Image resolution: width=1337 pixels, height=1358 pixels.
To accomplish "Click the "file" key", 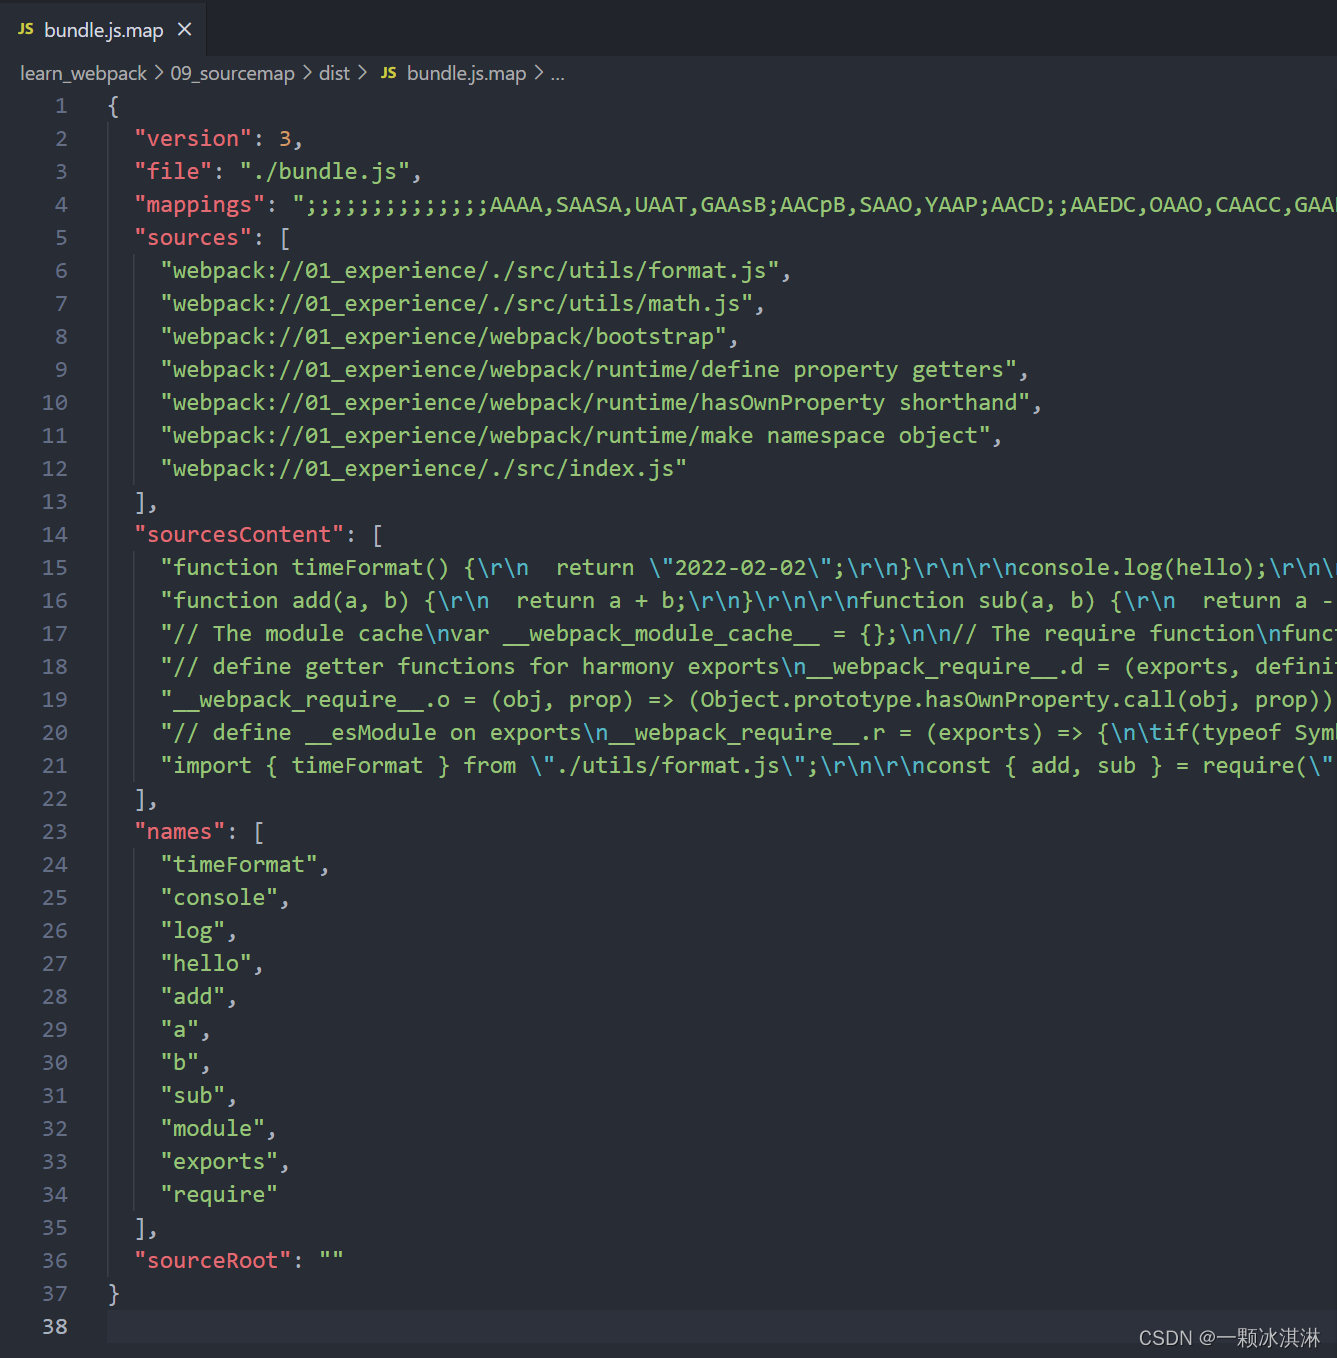I will [173, 172].
